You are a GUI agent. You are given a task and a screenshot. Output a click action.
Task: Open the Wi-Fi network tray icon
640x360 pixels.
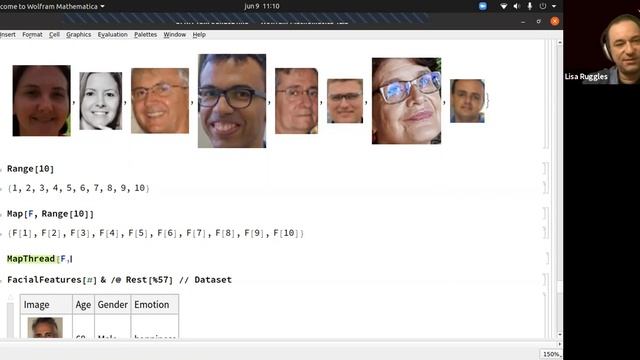pyautogui.click(x=504, y=6)
